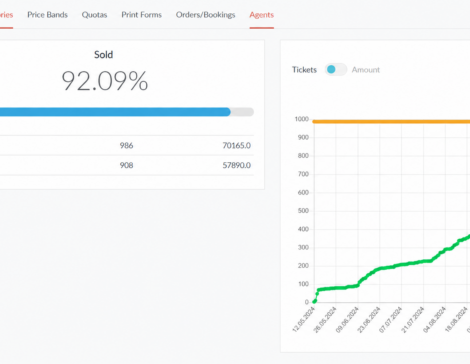Click the 57890.0 amount value

point(237,165)
